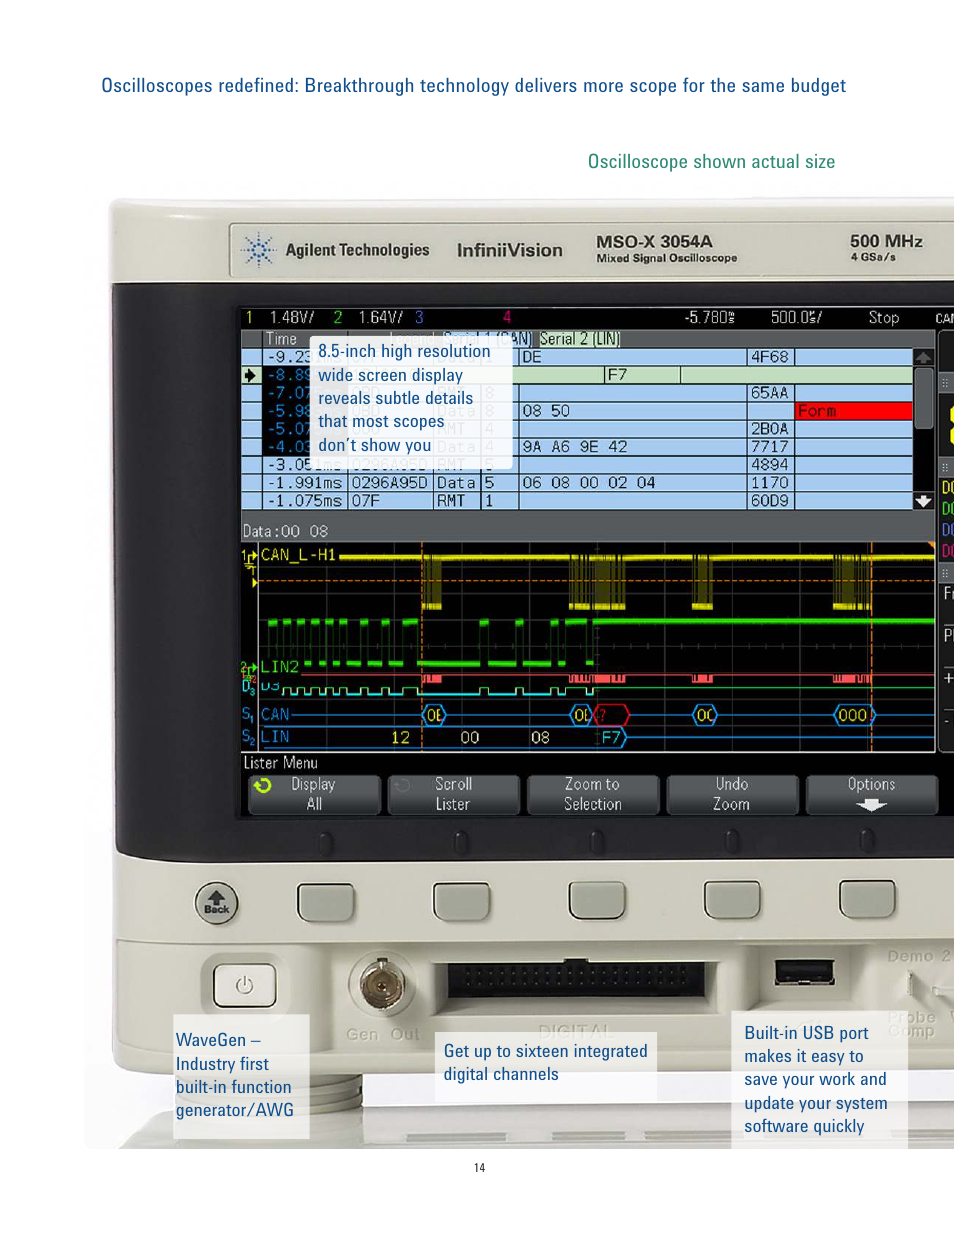Click the Time column header in the lister
954x1235 pixels.
[282, 339]
